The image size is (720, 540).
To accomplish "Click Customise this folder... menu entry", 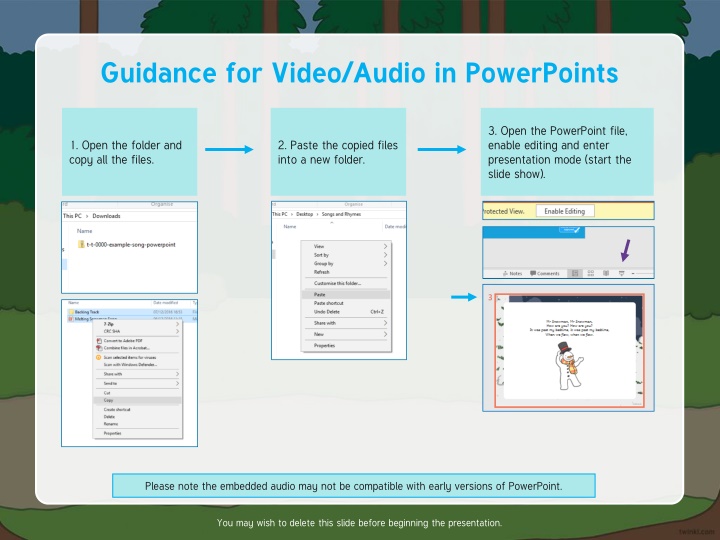I will [346, 283].
